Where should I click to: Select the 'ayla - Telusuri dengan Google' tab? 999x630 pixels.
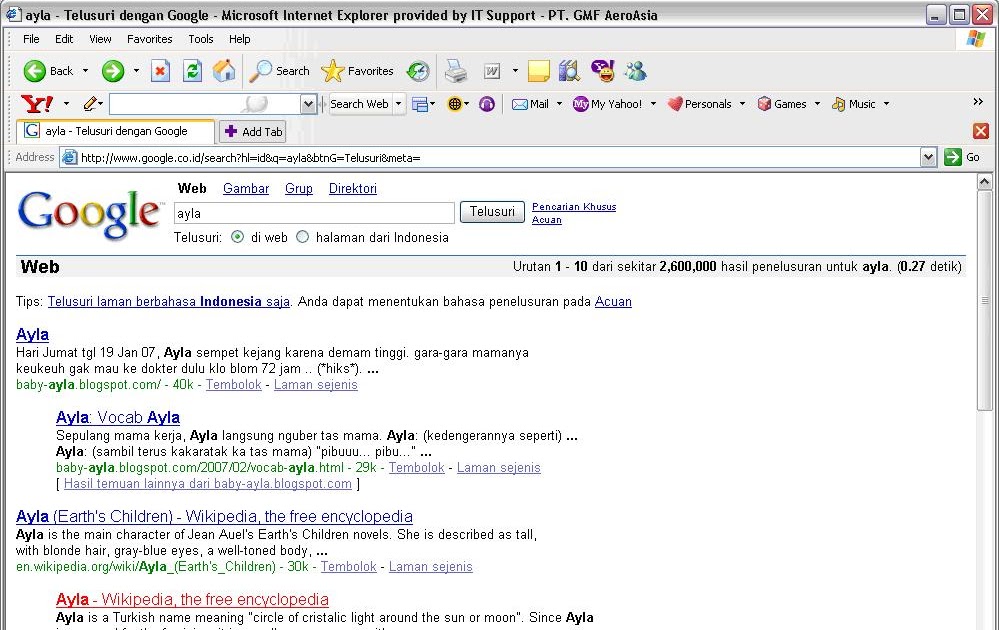coord(116,131)
